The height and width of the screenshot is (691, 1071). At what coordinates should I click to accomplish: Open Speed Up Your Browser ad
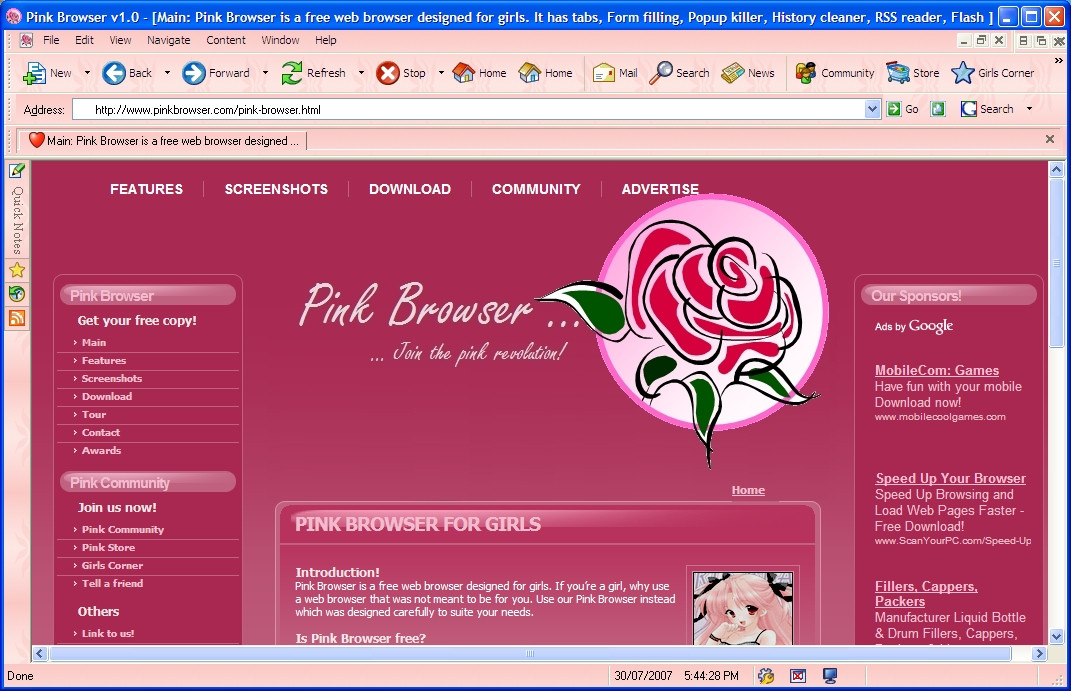click(950, 478)
